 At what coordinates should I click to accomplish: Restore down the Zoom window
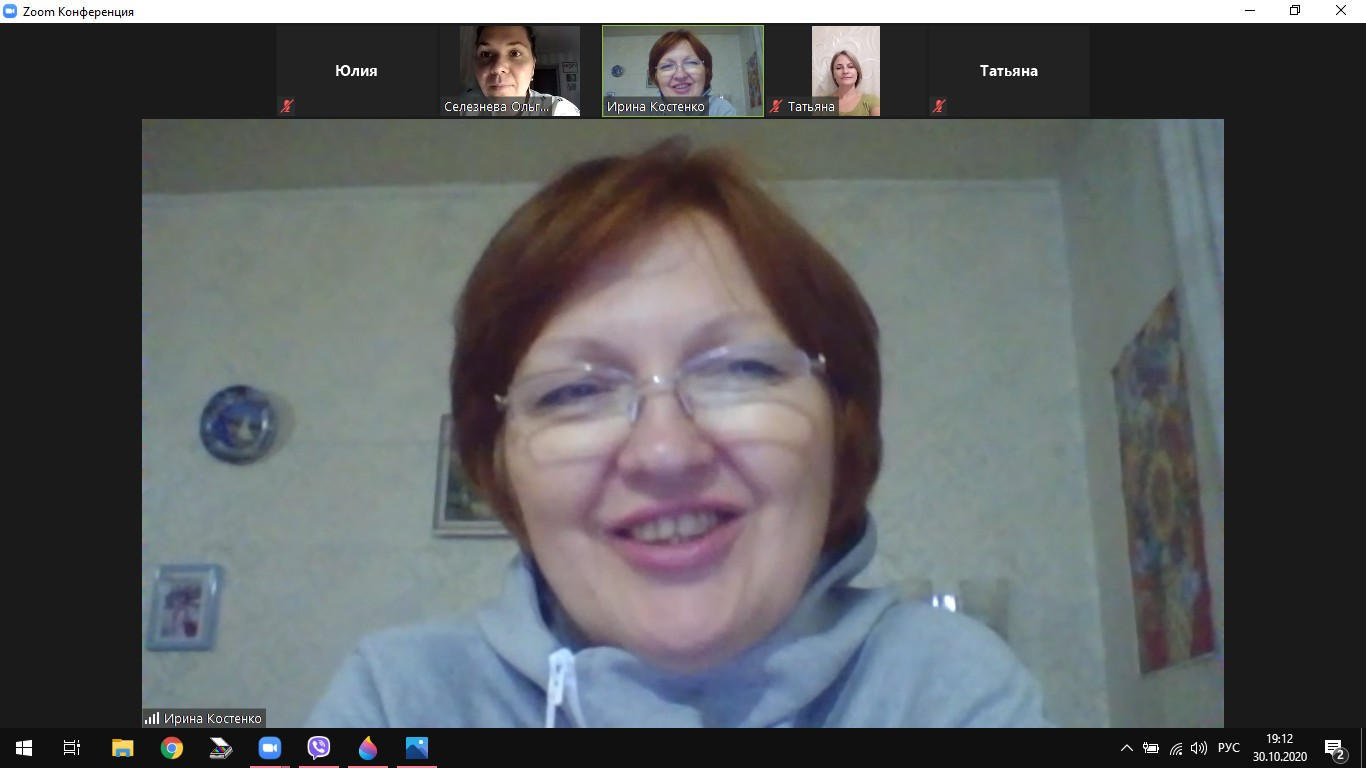point(1295,11)
